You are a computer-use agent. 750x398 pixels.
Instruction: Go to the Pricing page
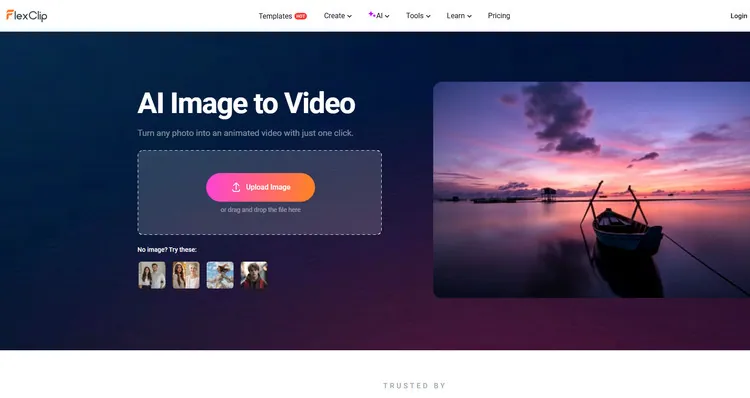pos(499,16)
